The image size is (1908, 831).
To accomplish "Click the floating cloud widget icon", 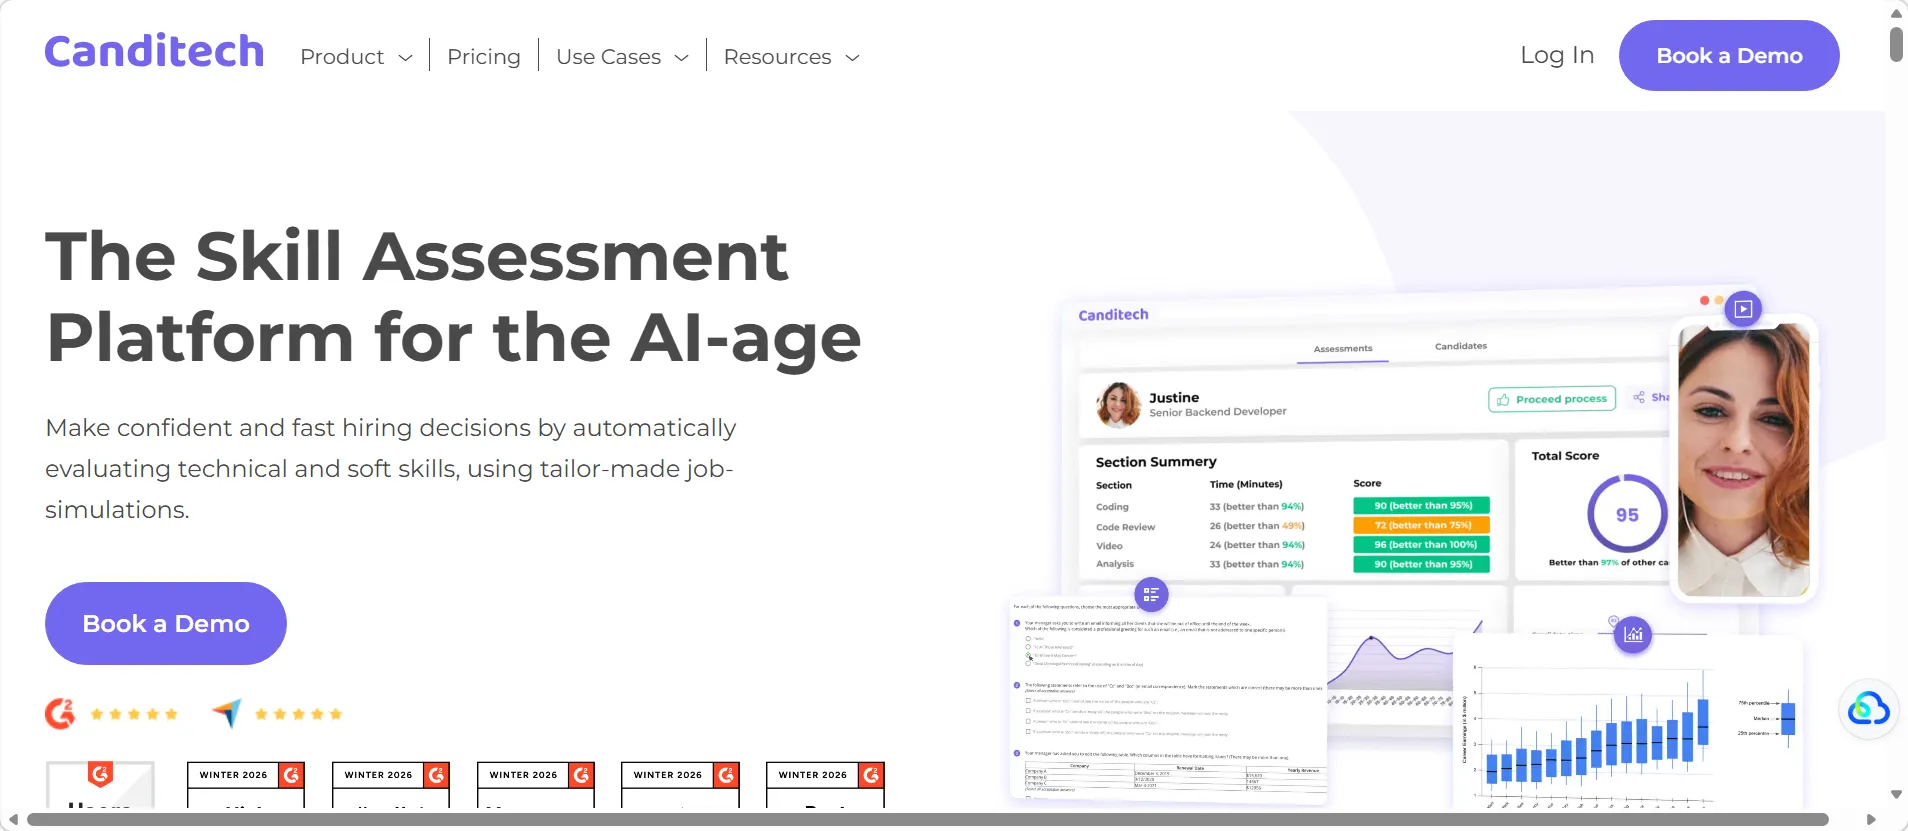I will point(1868,709).
